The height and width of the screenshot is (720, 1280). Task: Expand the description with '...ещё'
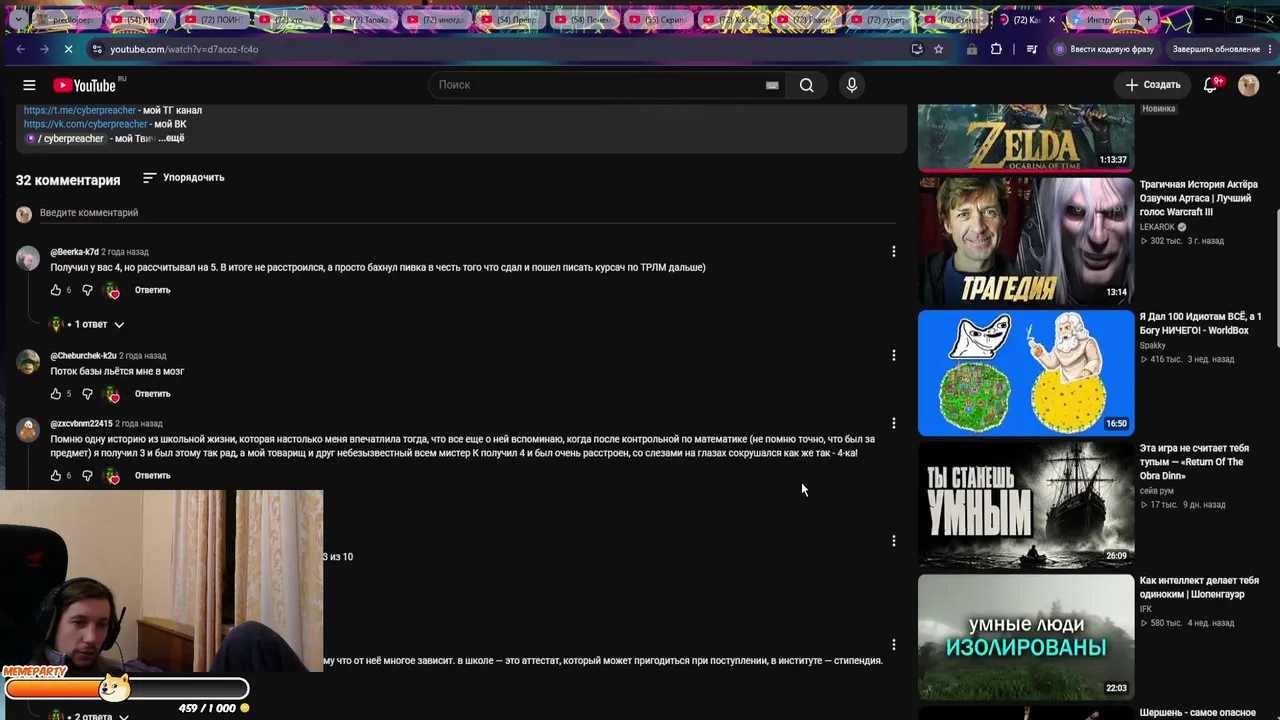click(171, 138)
